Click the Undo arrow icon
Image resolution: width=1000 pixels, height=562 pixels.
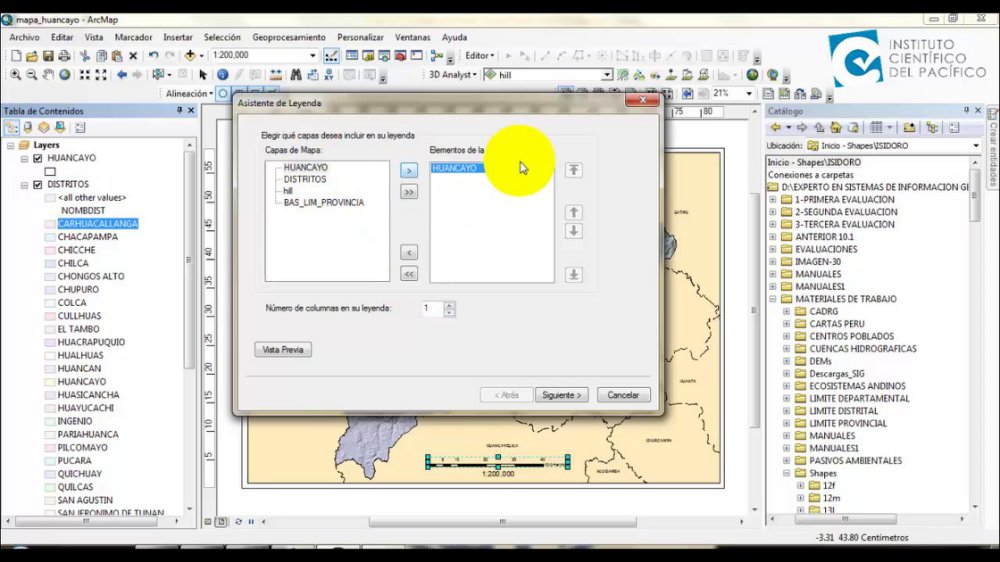tap(153, 56)
